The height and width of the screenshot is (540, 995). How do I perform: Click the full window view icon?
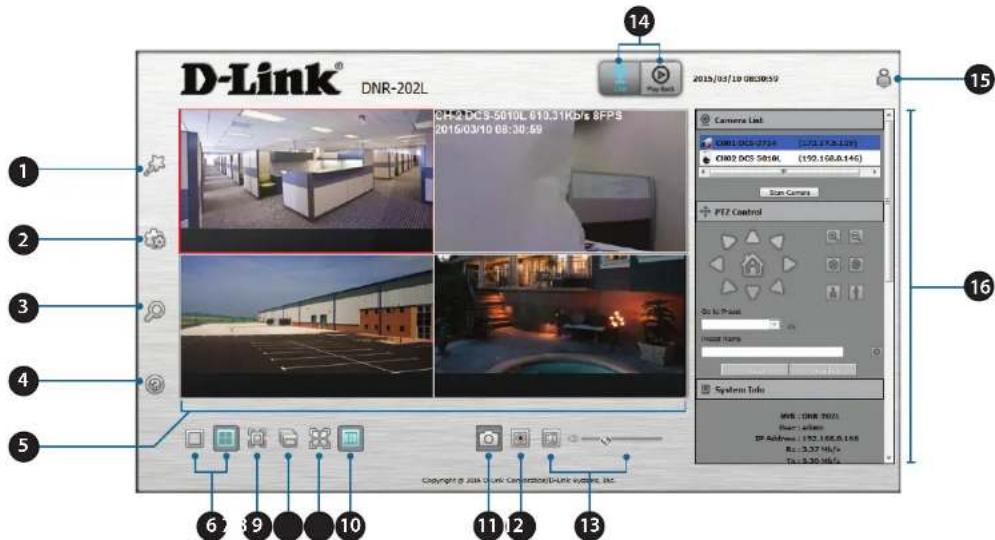257,438
